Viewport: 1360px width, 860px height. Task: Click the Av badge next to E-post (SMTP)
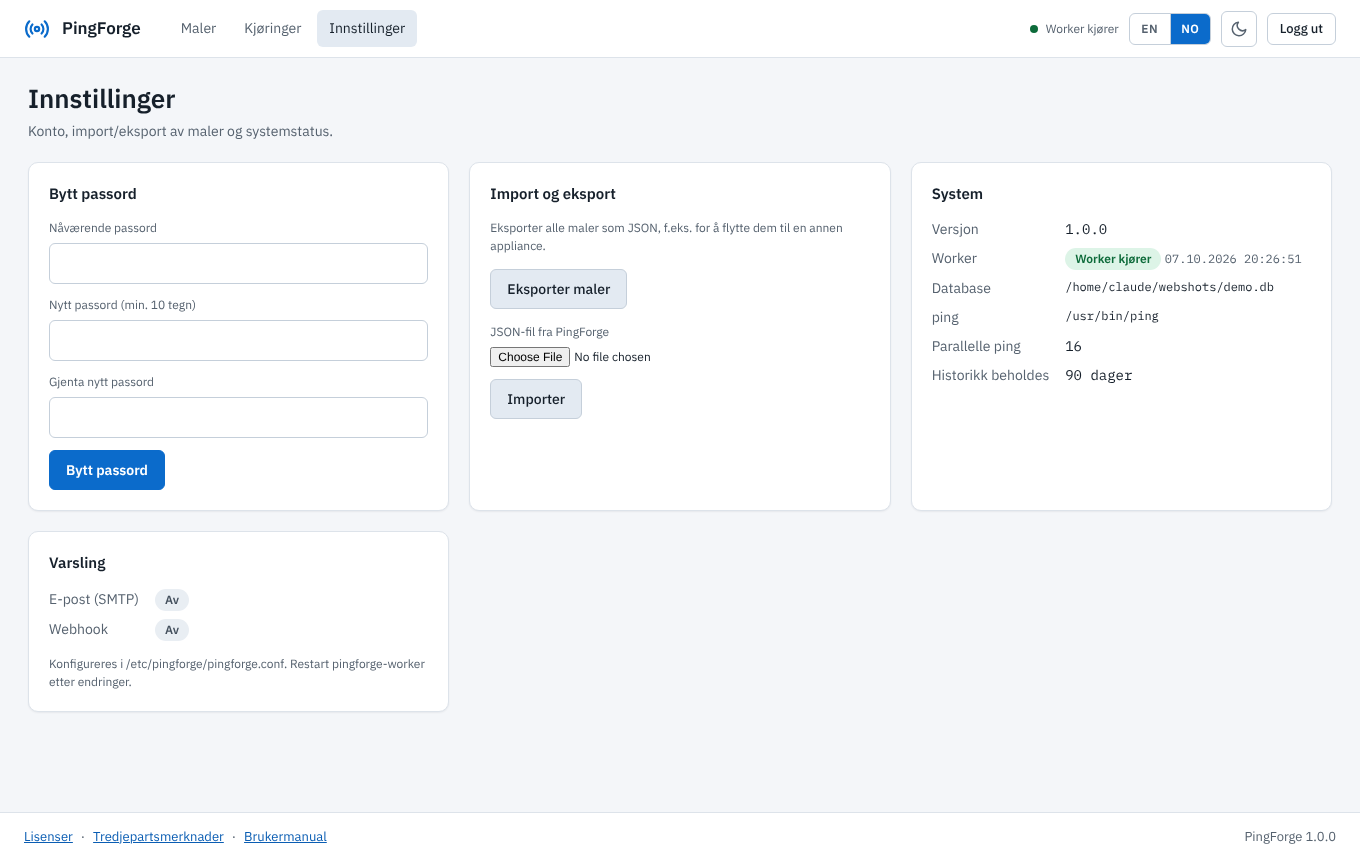pyautogui.click(x=172, y=600)
